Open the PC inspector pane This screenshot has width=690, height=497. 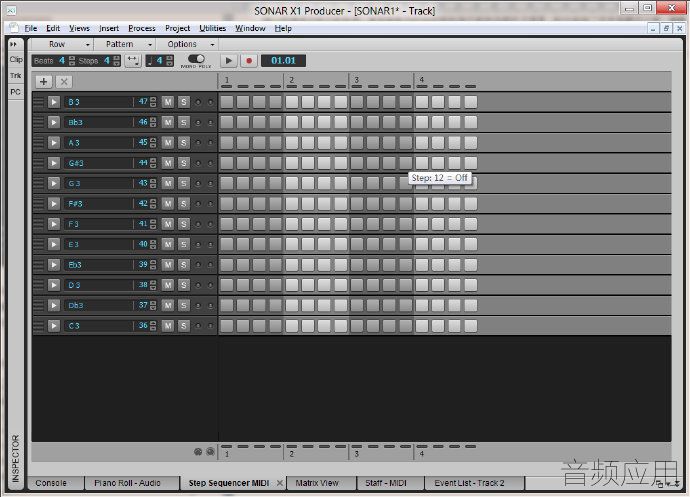click(x=16, y=92)
